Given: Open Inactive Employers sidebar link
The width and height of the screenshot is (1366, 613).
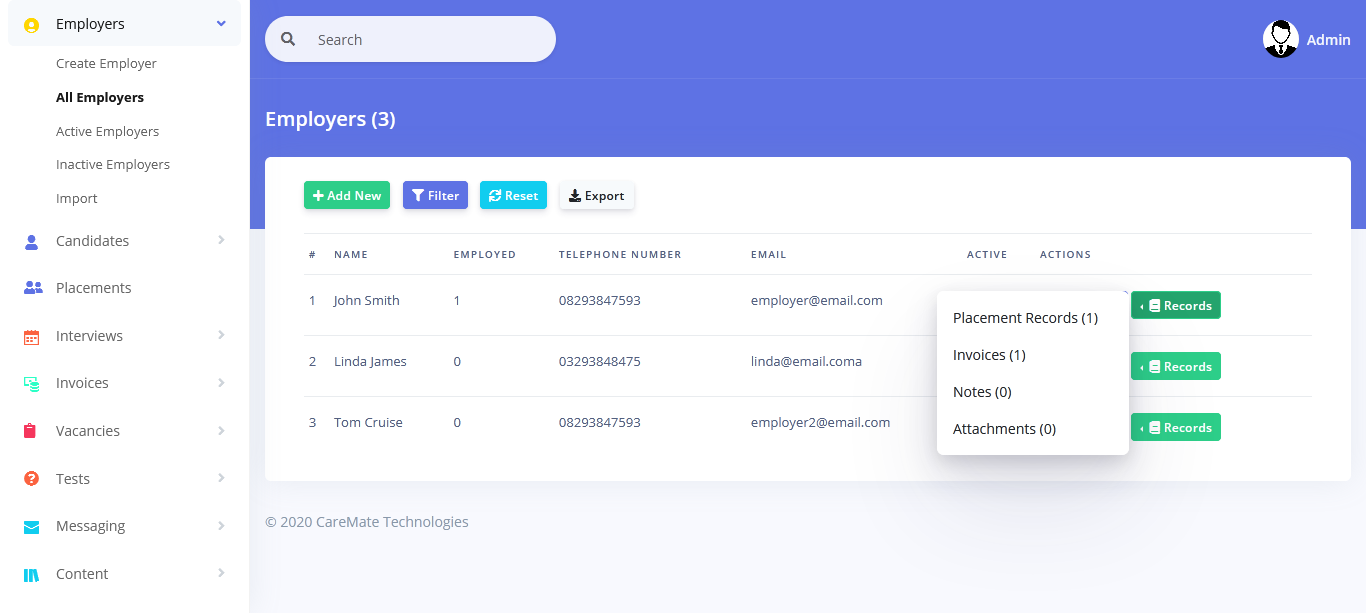Looking at the screenshot, I should pos(113,165).
